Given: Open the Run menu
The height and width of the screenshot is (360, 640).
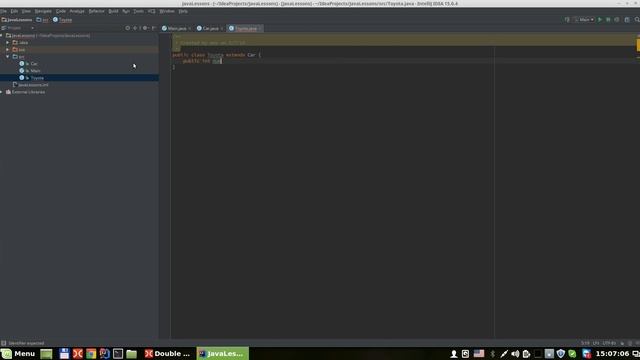Looking at the screenshot, I should pos(126,11).
